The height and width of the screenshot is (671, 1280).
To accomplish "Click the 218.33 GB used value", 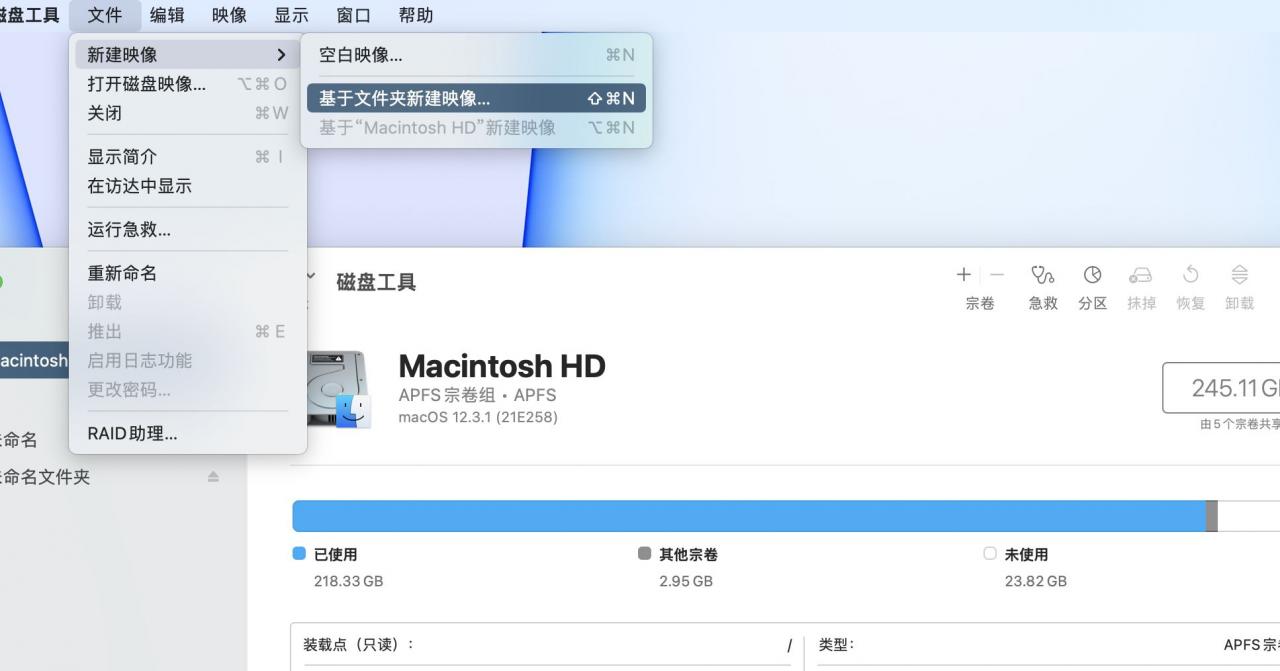I will [348, 581].
